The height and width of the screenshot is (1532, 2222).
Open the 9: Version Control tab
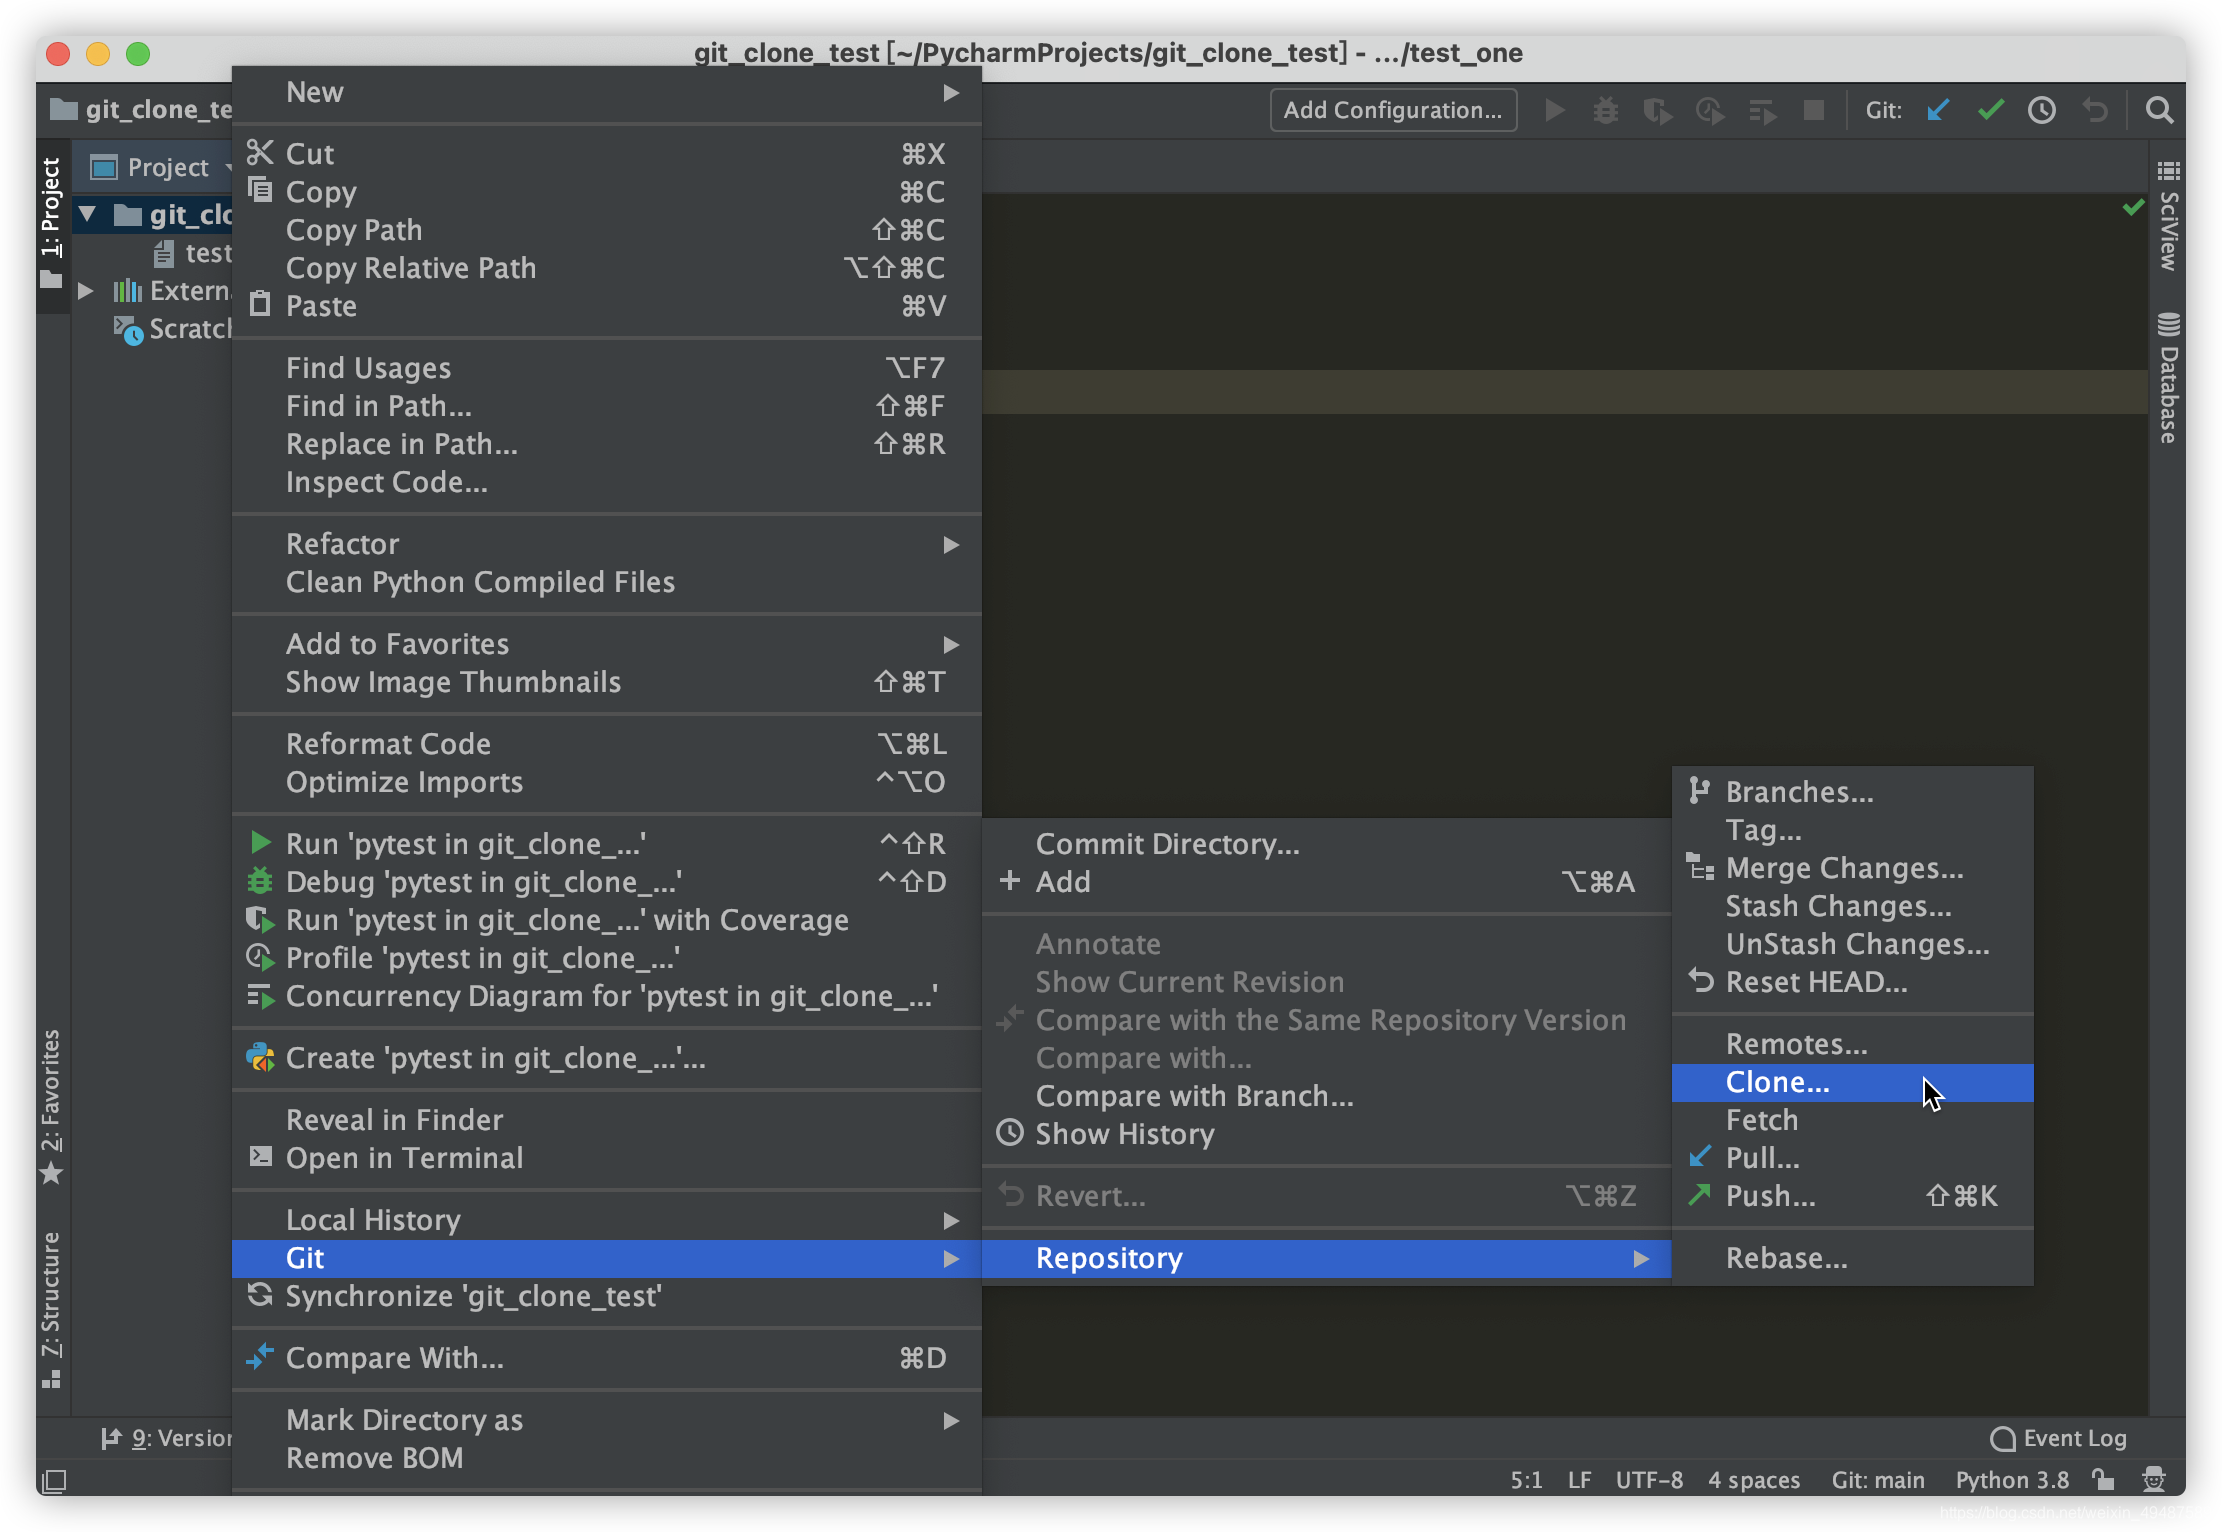click(x=166, y=1438)
